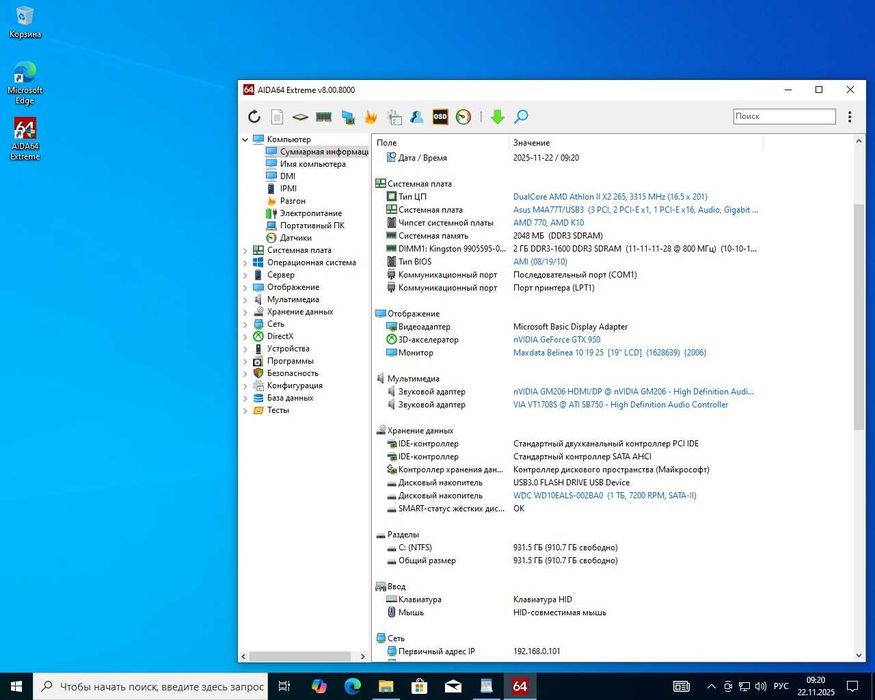875x700 pixels.
Task: Click WDC WD10EALS-002BA0 drive link
Action: (604, 495)
